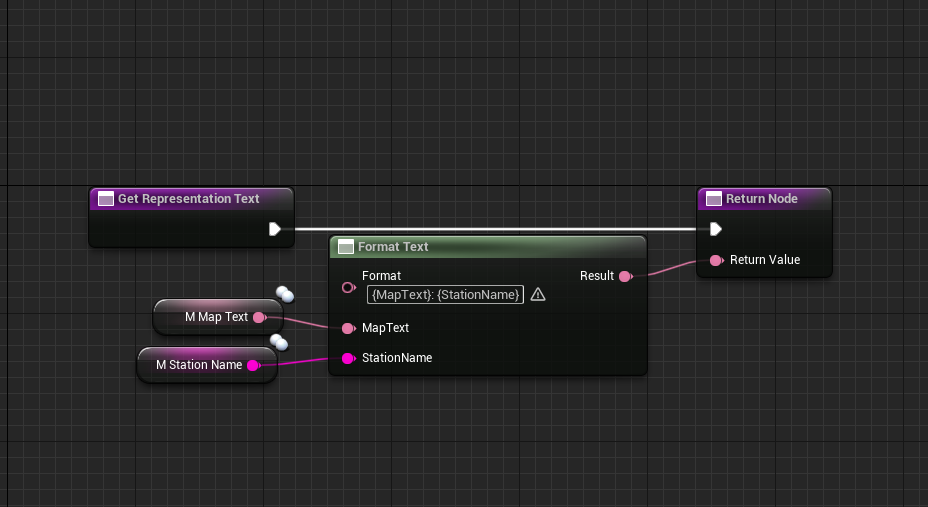
Task: Click the StationName input pin on Format Text
Action: pos(349,358)
